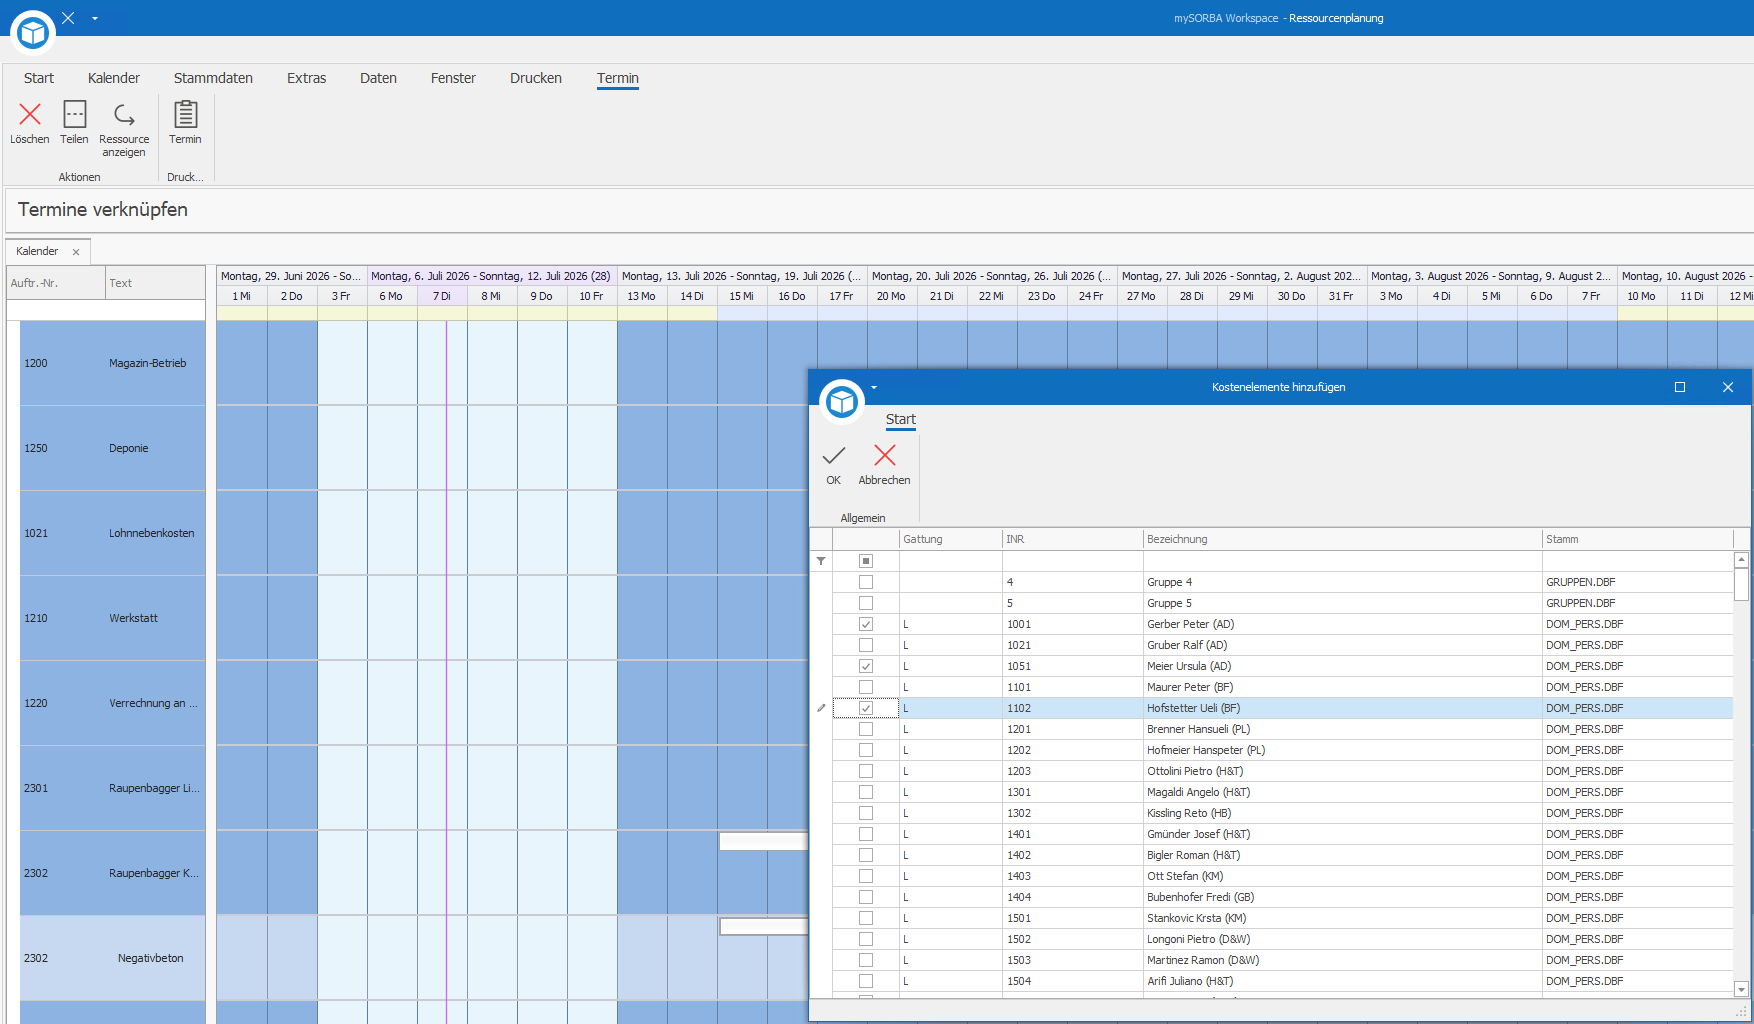The height and width of the screenshot is (1024, 1754).
Task: Click the Löschen delete icon
Action: (30, 114)
